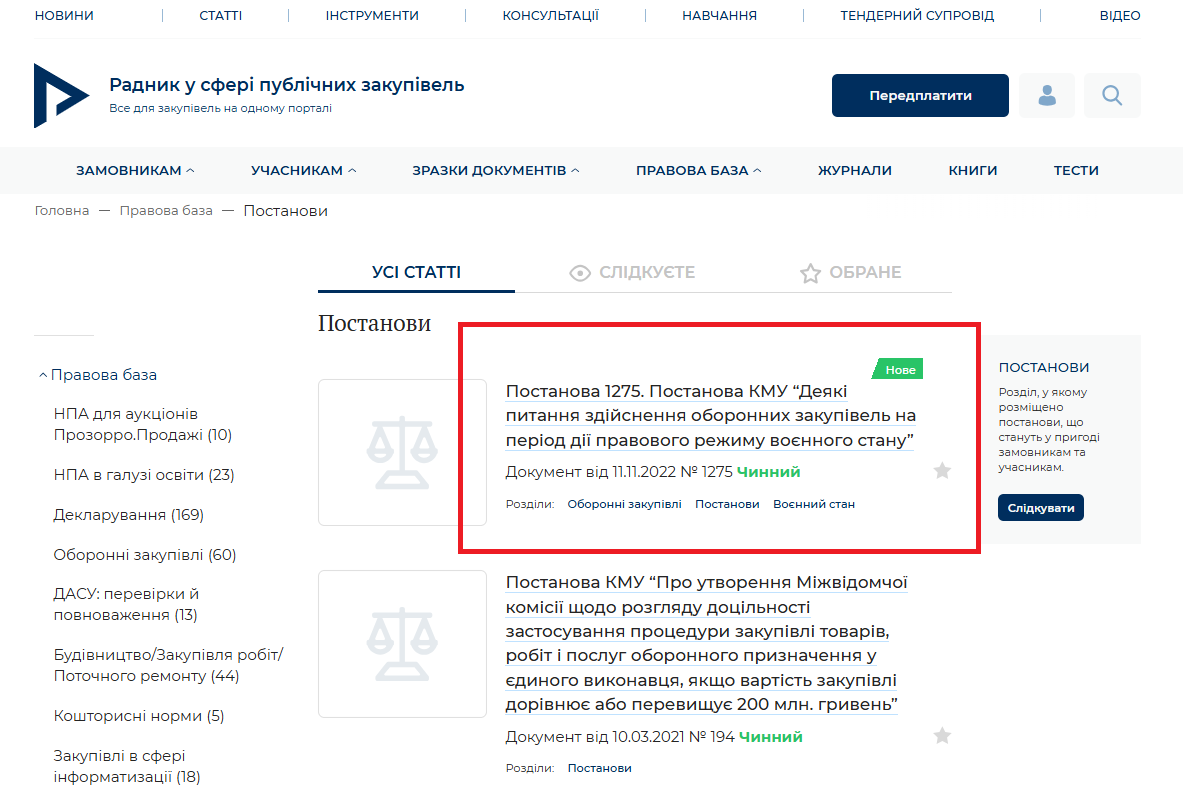Click the Слідкувати follow button
1183x800 pixels.
(x=1040, y=508)
